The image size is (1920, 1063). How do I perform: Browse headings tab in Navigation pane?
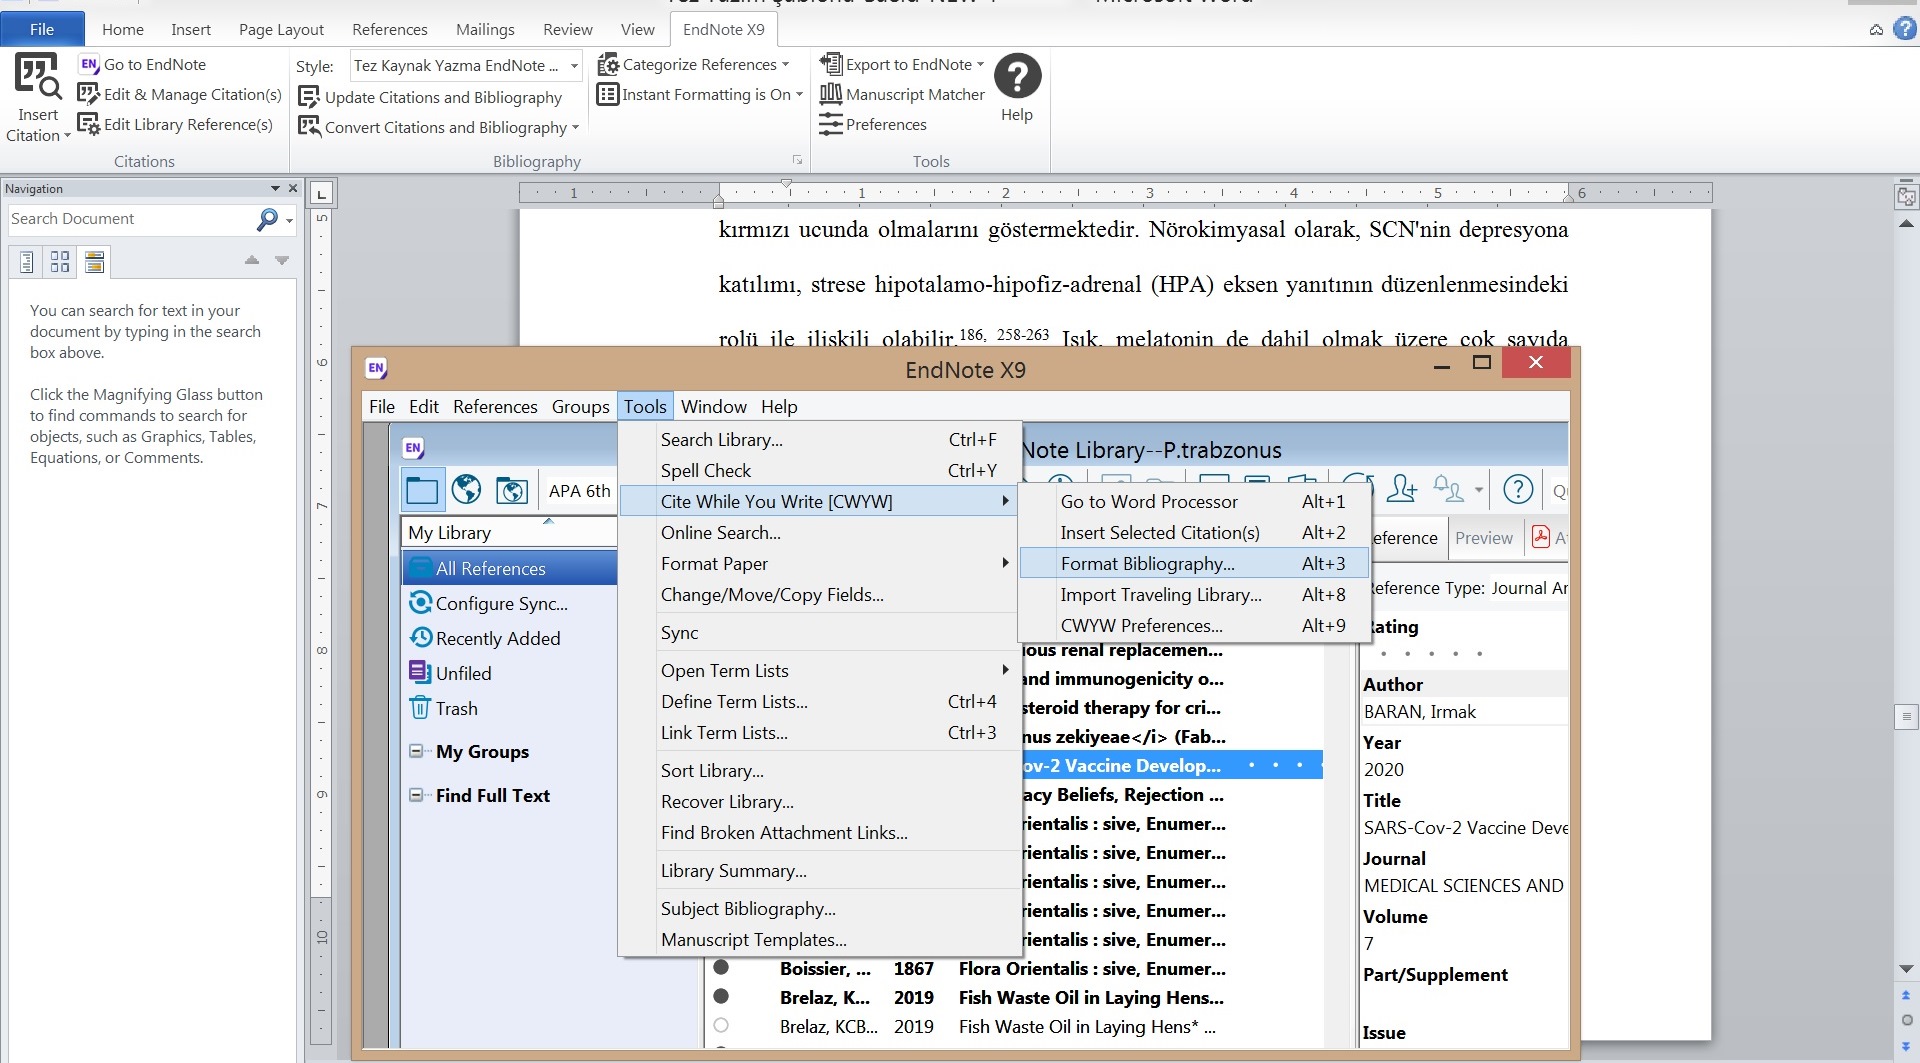[x=27, y=262]
